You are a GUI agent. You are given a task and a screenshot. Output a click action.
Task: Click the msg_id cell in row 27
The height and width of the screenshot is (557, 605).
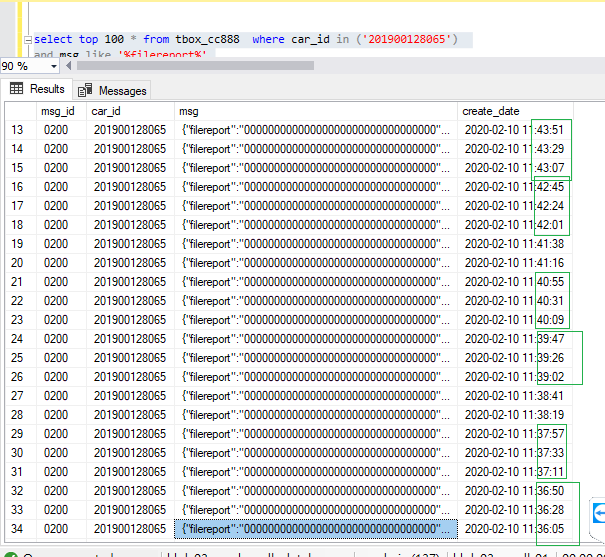click(56, 395)
